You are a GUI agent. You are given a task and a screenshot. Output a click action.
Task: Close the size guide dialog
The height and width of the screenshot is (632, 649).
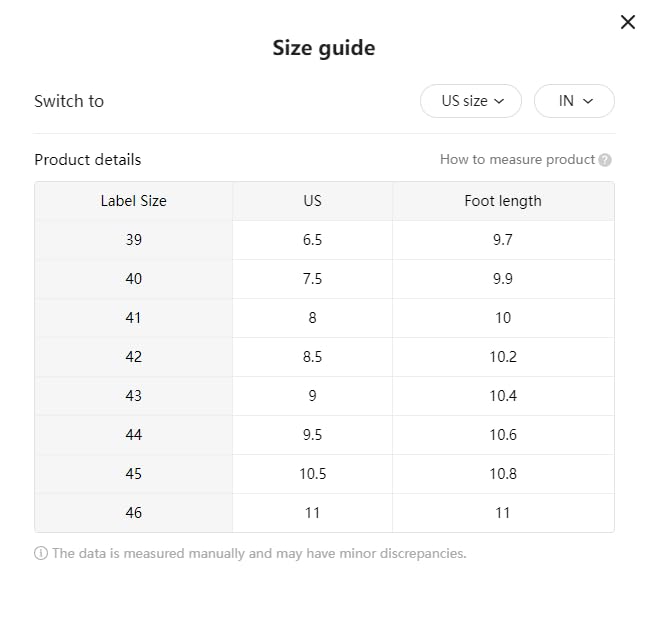tap(628, 22)
